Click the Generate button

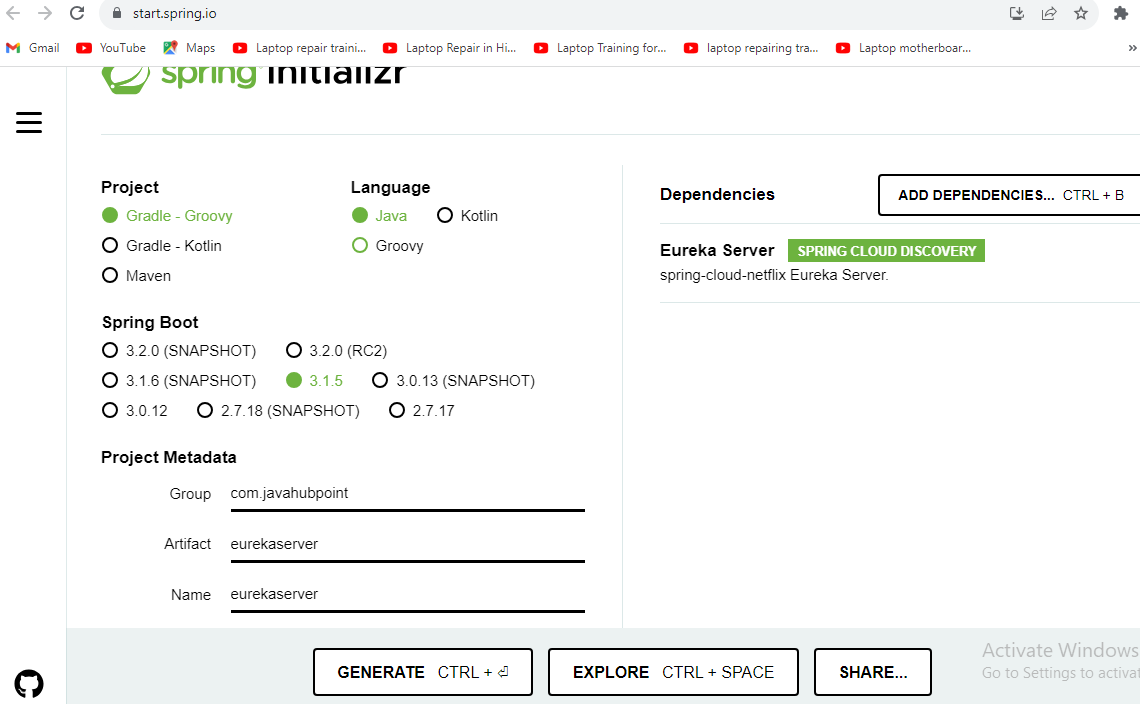click(x=422, y=672)
